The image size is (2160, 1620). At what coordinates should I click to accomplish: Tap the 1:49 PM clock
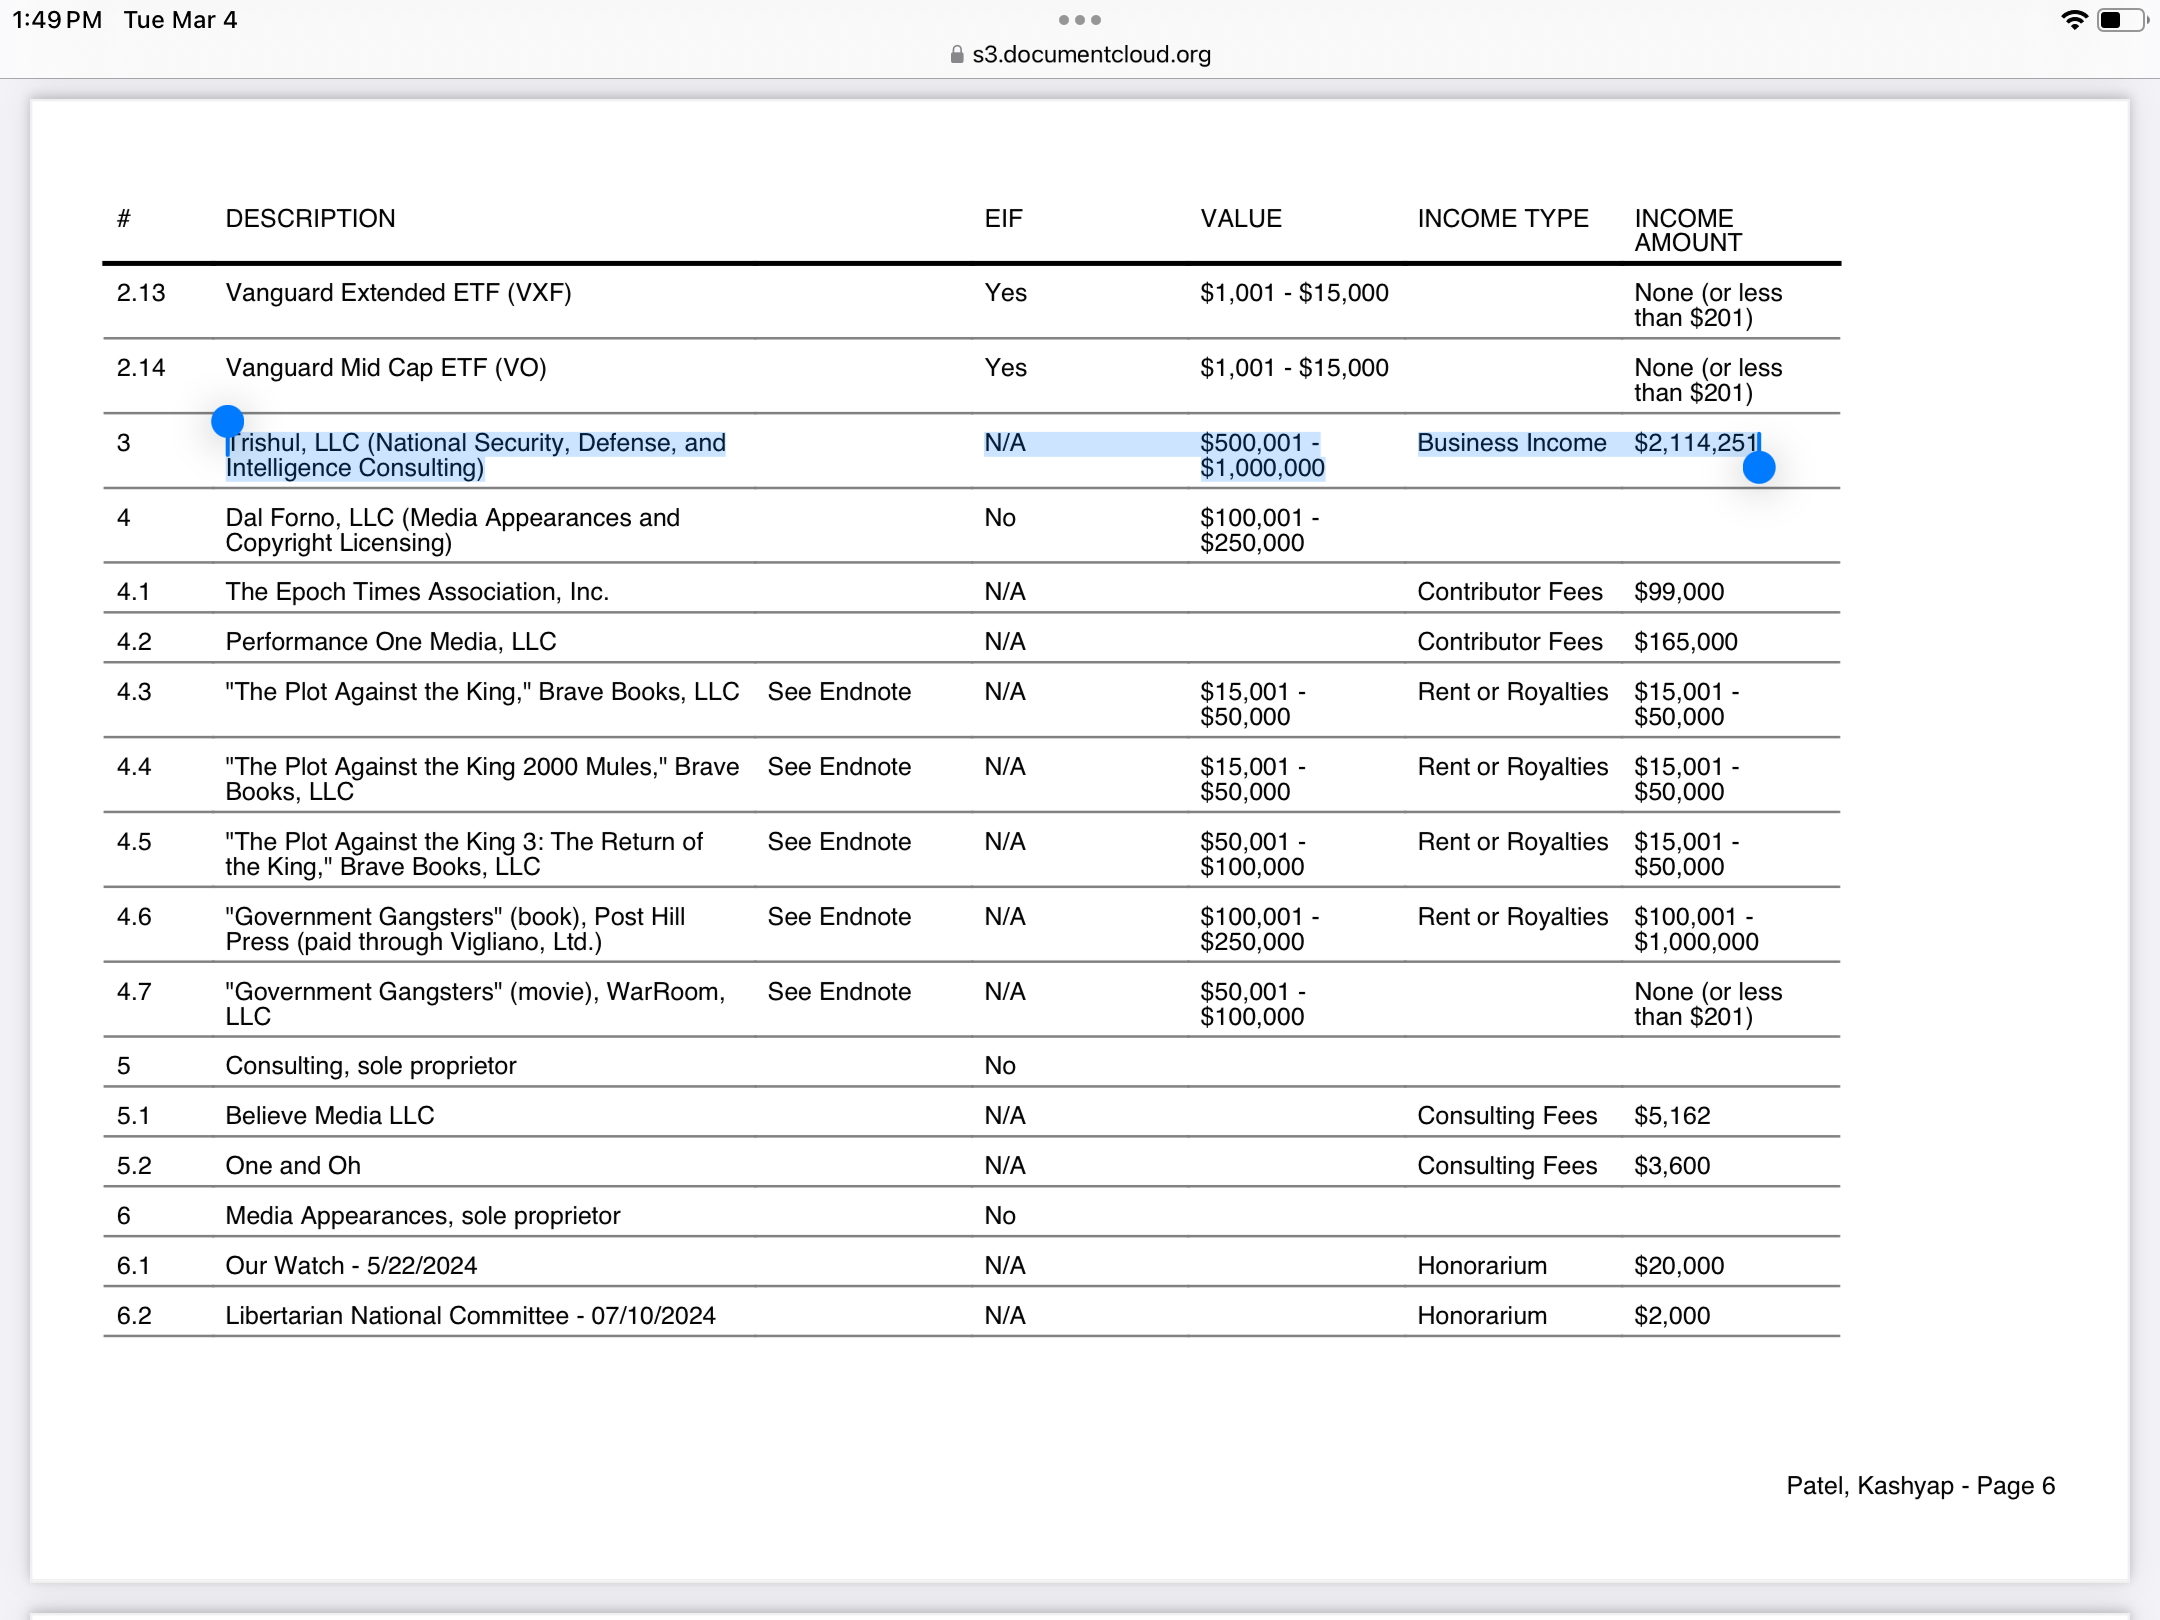(x=57, y=20)
